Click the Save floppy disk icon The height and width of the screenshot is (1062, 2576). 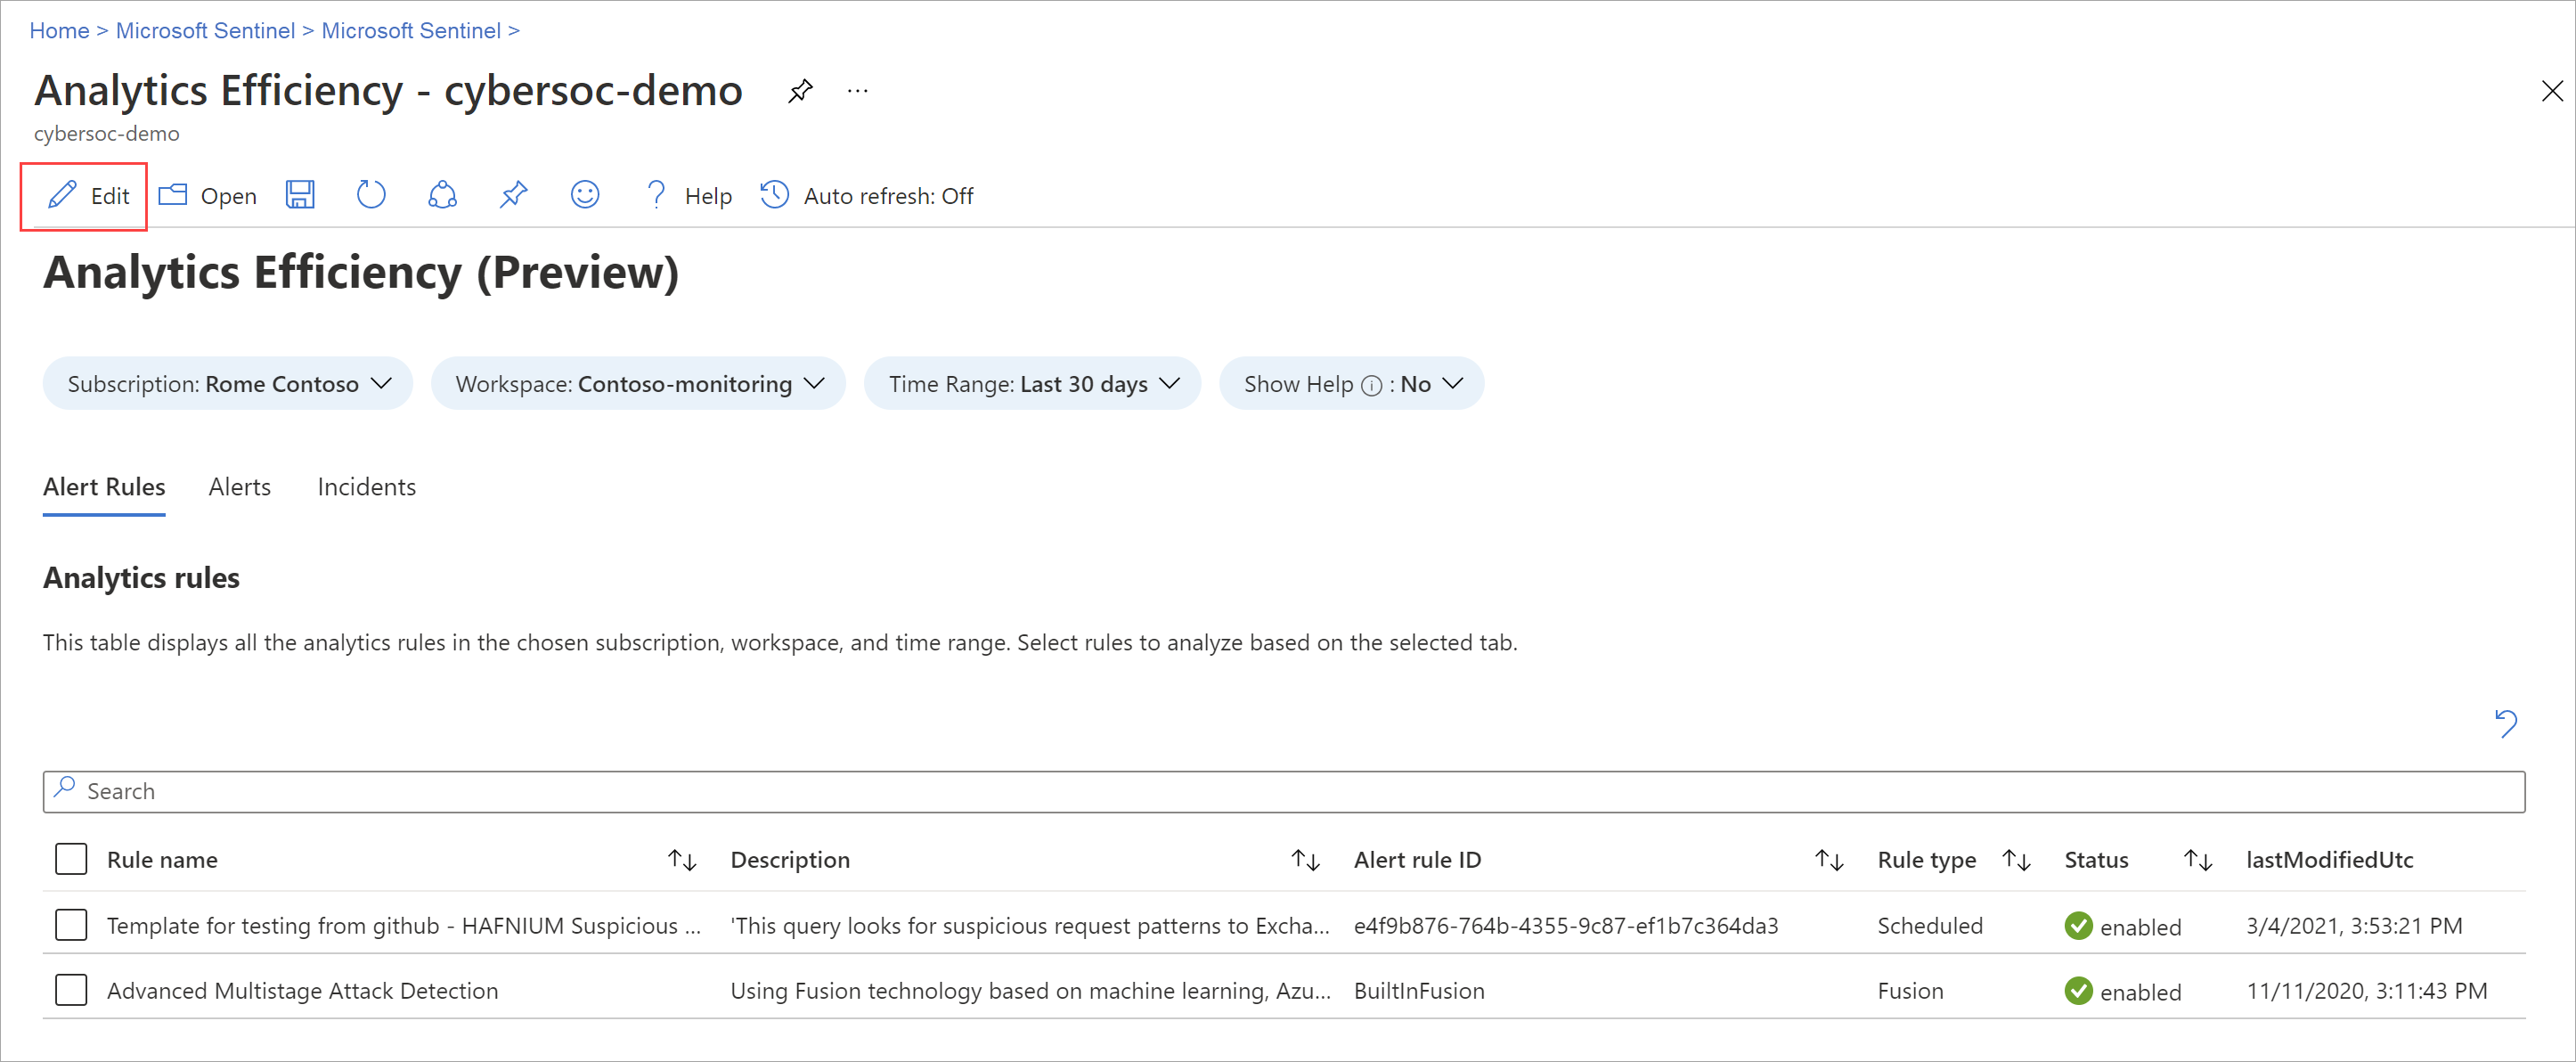point(300,195)
